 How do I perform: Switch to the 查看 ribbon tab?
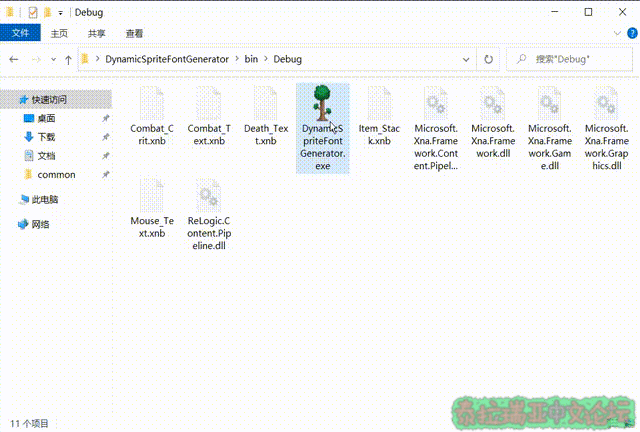[x=134, y=33]
